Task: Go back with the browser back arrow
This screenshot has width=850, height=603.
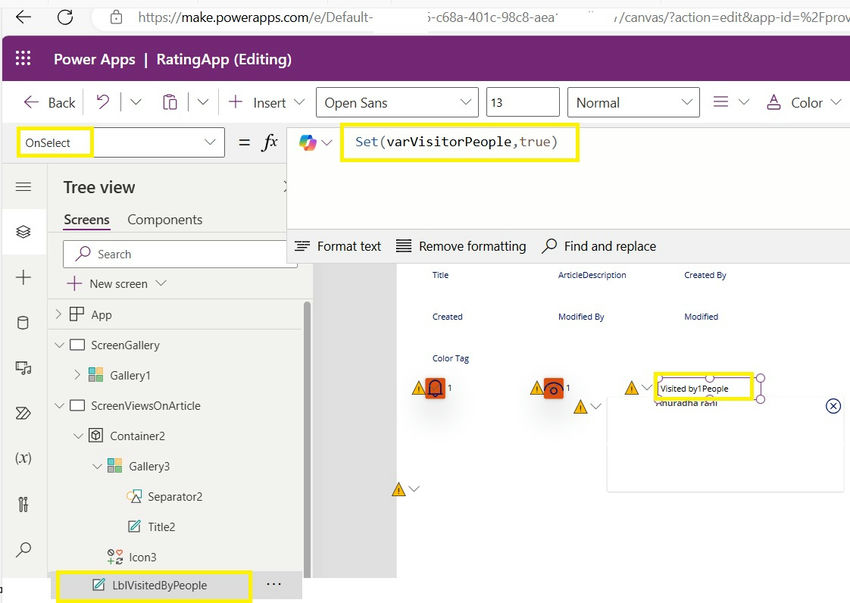Action: 23,17
